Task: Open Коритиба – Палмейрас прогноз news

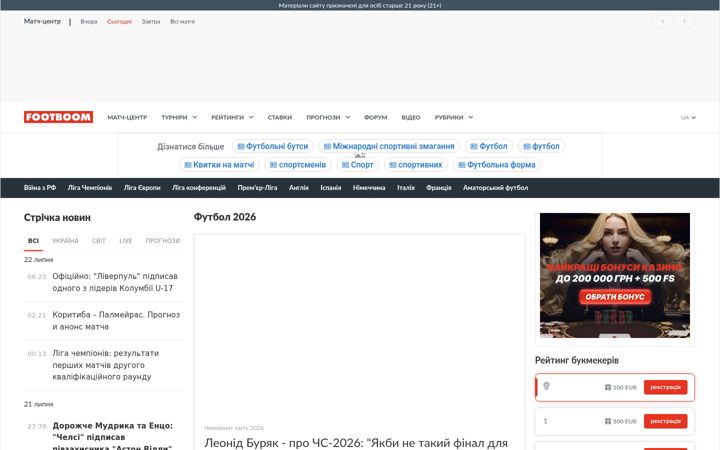Action: coord(116,321)
